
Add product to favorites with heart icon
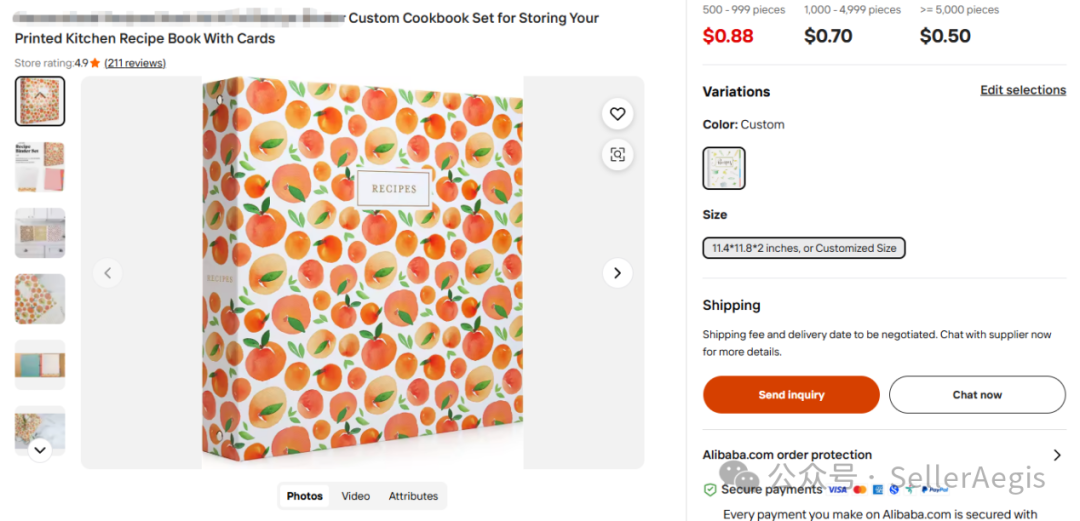(617, 114)
